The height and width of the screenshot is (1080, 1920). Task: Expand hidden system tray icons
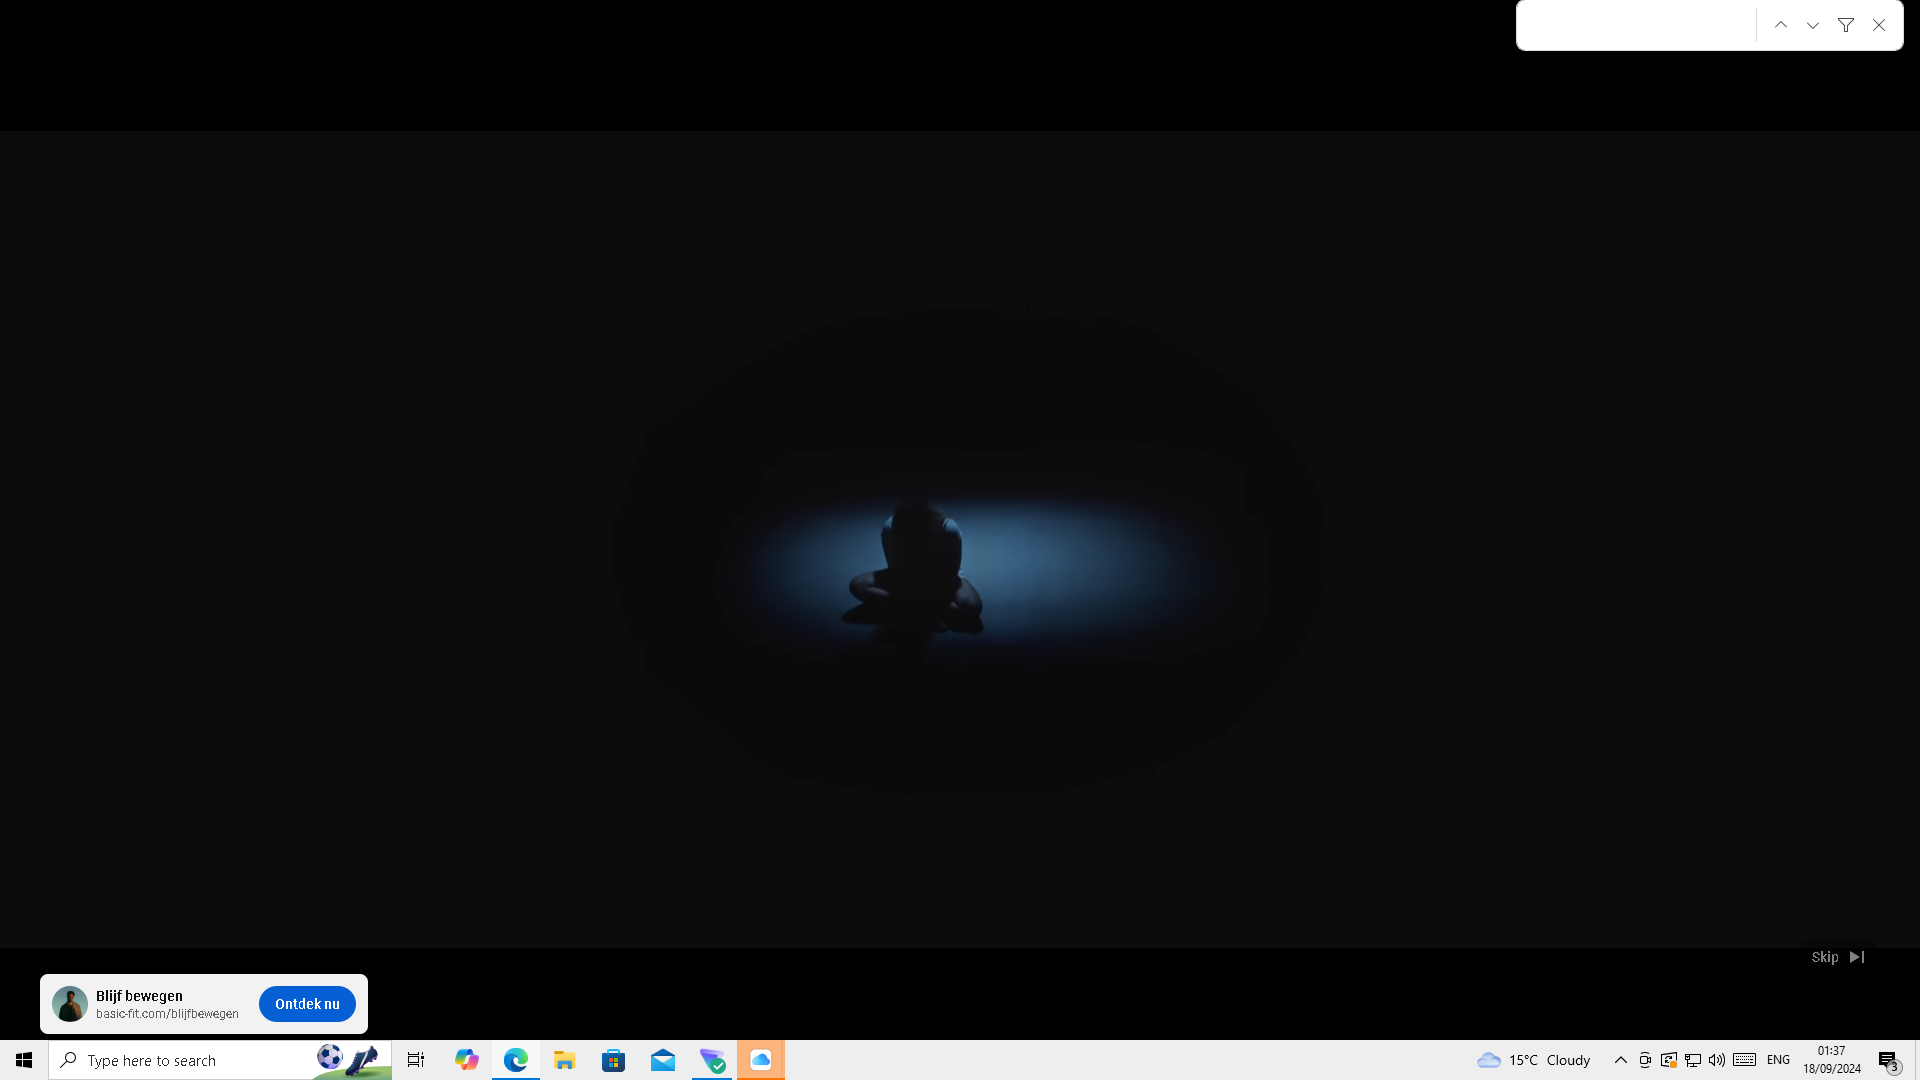click(x=1620, y=1060)
